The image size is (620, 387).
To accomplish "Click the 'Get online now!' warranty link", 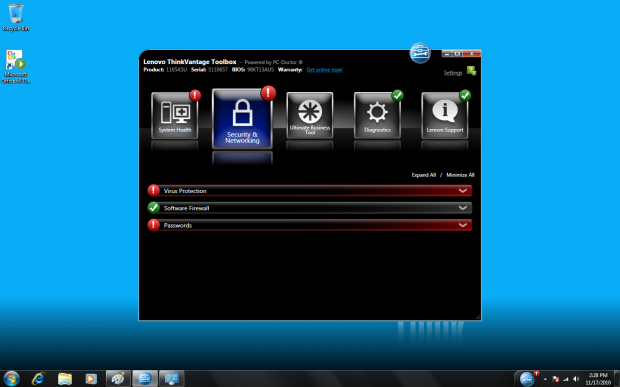I will click(x=324, y=70).
